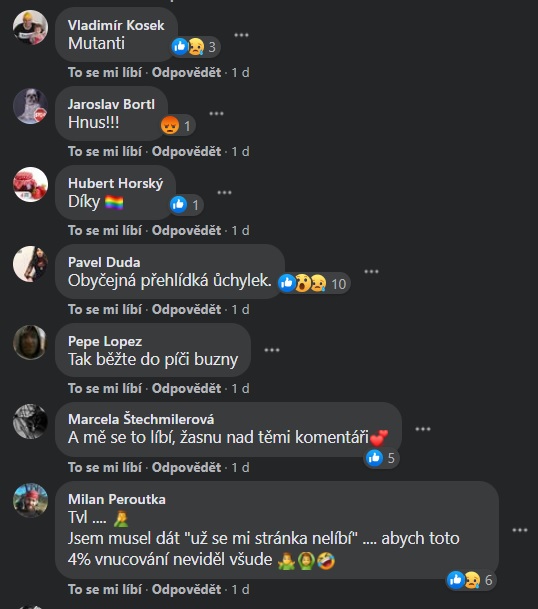
Task: Open options menu for Vladimír Kosek's comment
Action: coord(241,35)
